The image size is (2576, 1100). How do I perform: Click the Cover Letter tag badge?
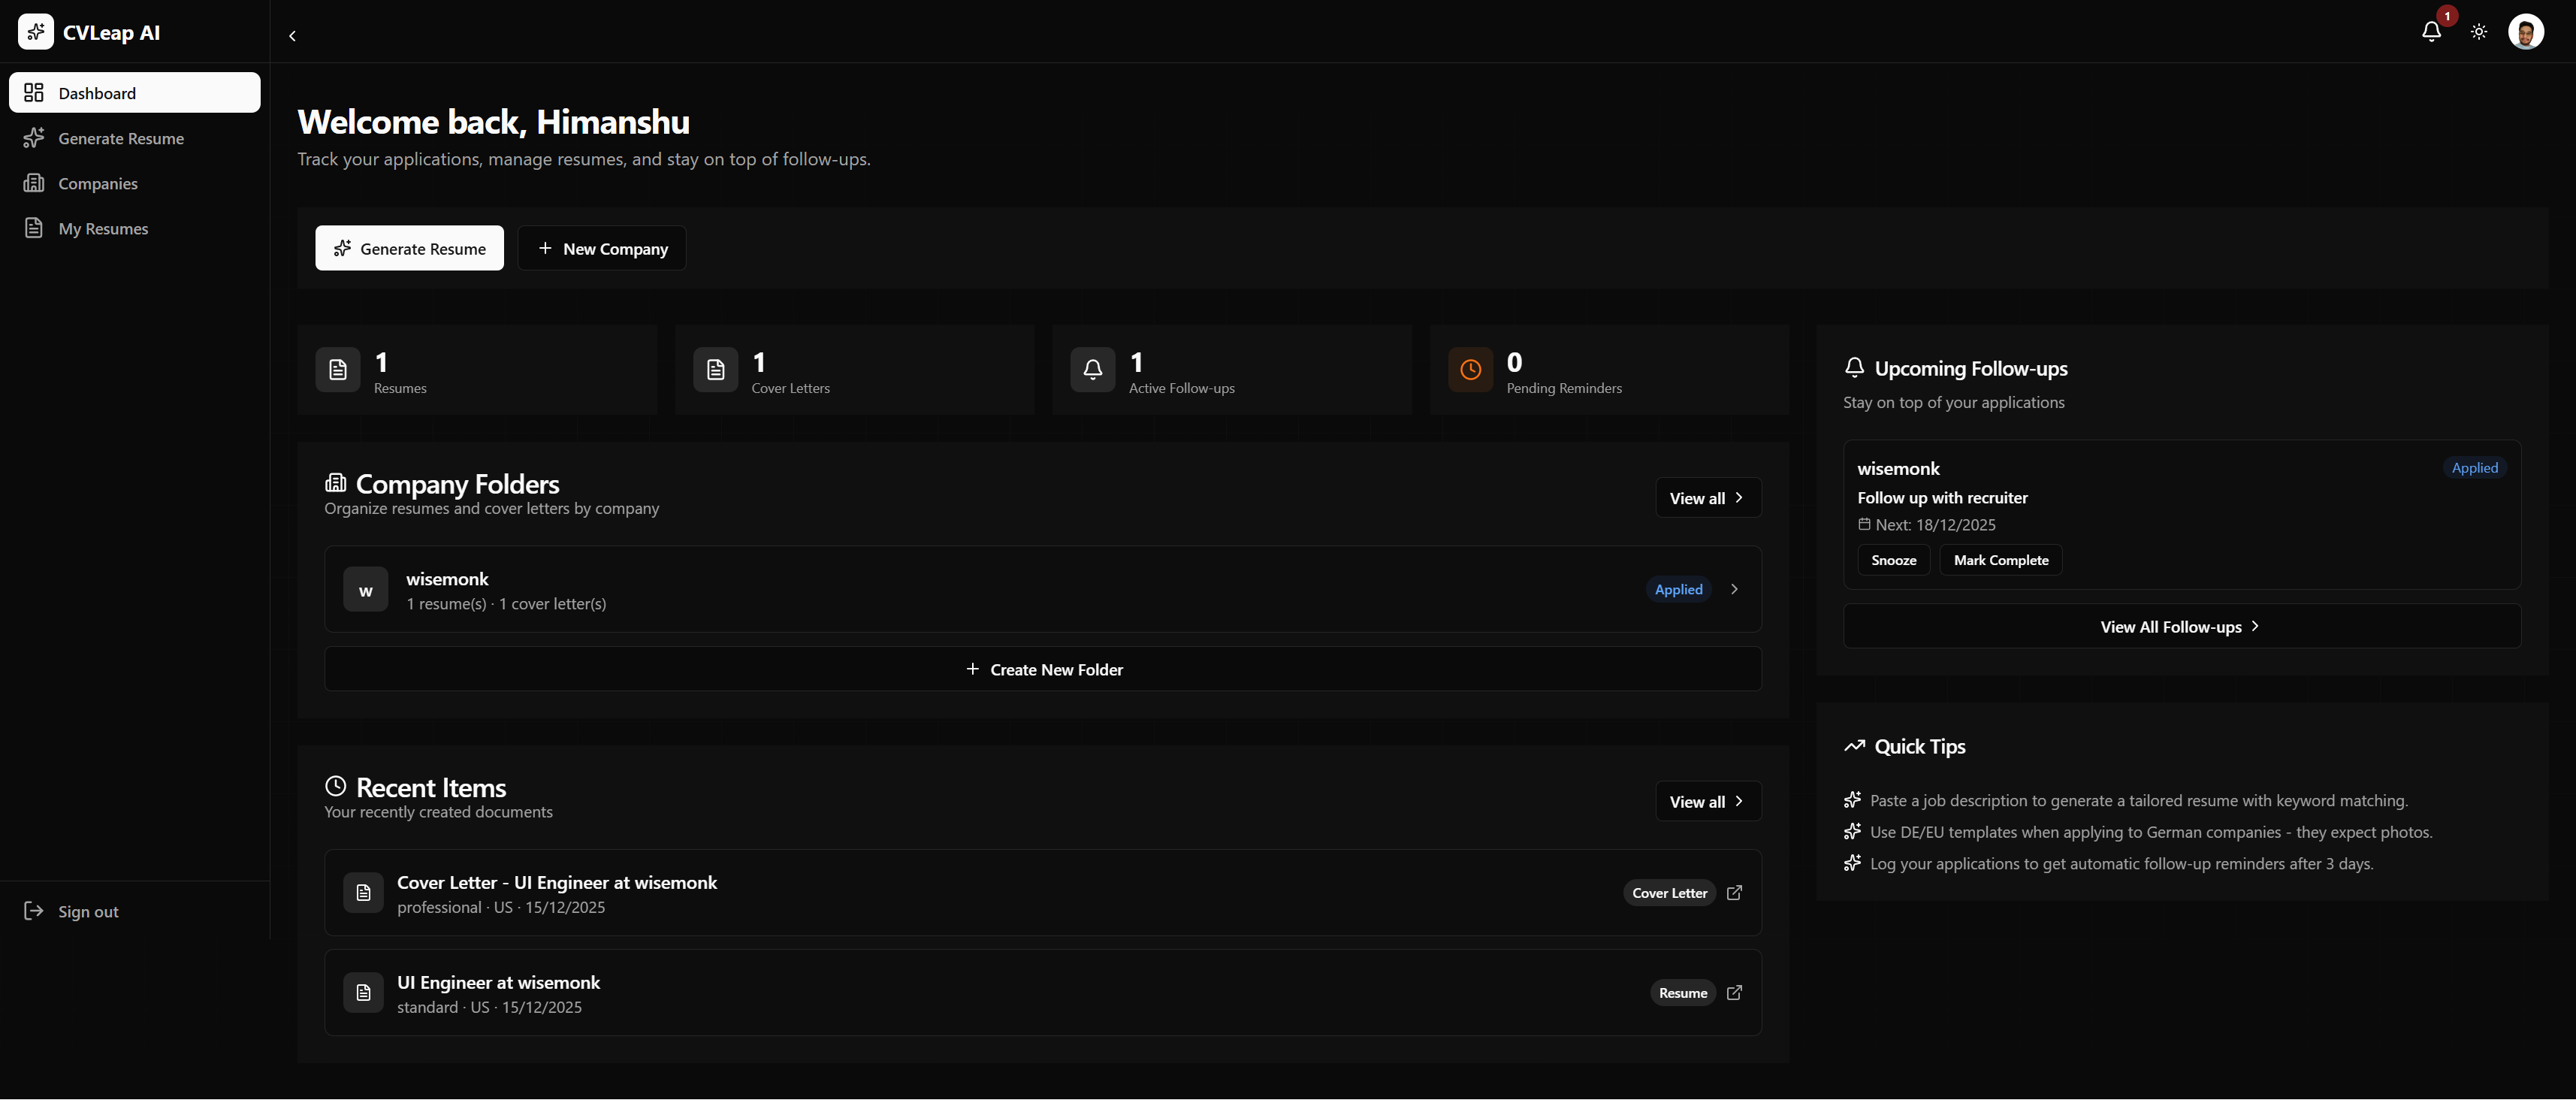point(1669,893)
